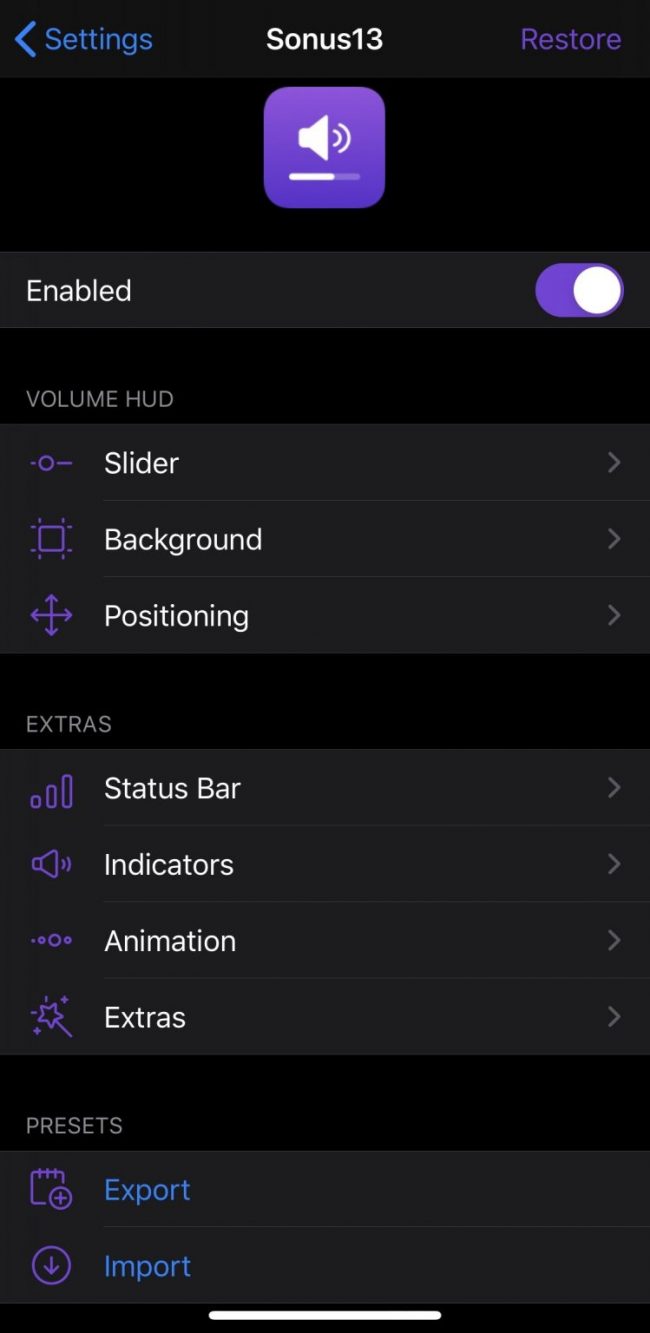Tap the Import download-arrow icon
The height and width of the screenshot is (1333, 650).
51,1266
